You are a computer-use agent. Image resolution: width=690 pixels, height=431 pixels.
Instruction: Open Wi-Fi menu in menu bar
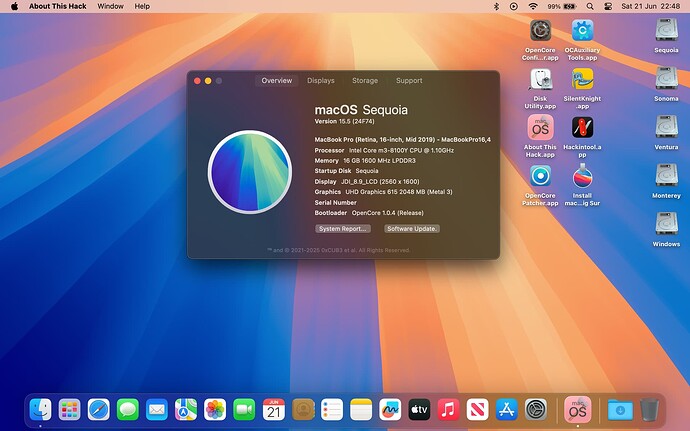tap(533, 6)
